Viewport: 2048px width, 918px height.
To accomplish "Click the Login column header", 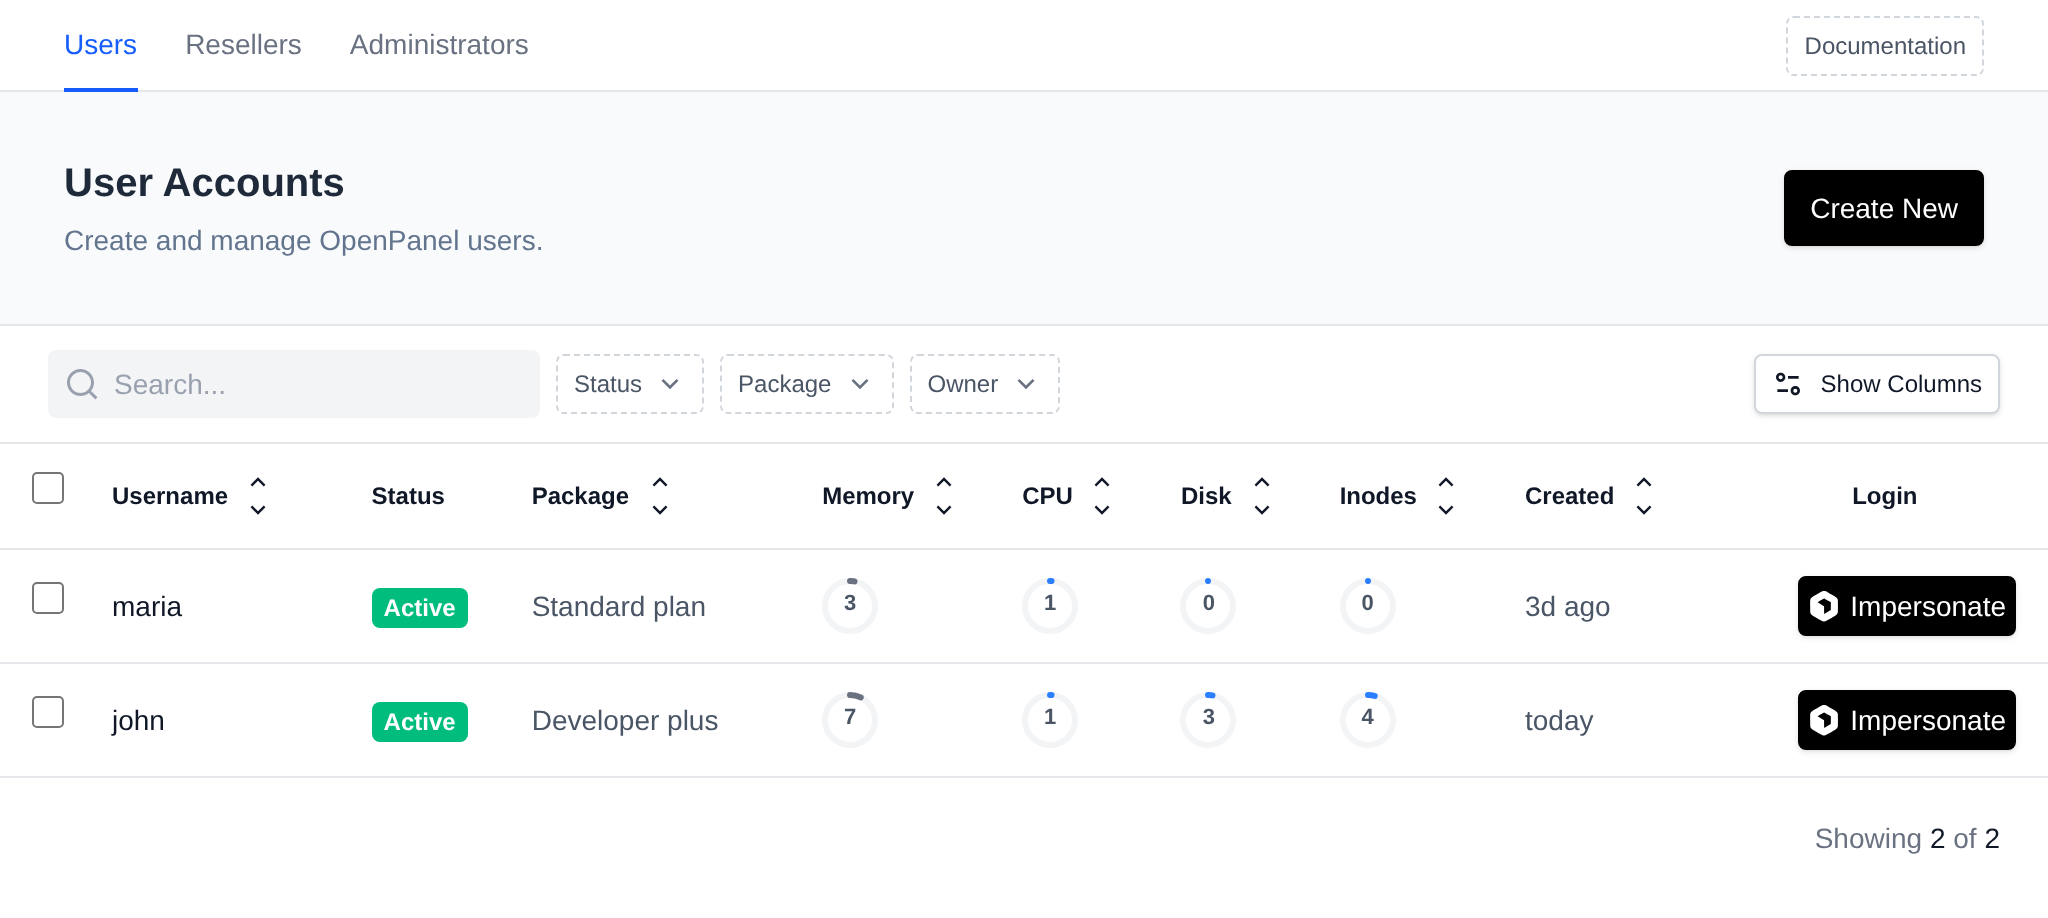I will point(1884,496).
